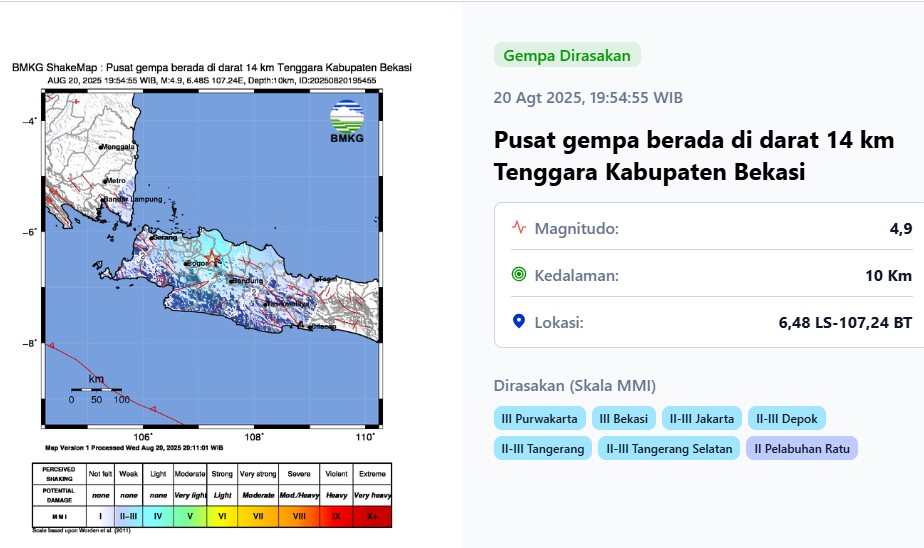Choose the II-III Jakarta chip

(703, 419)
